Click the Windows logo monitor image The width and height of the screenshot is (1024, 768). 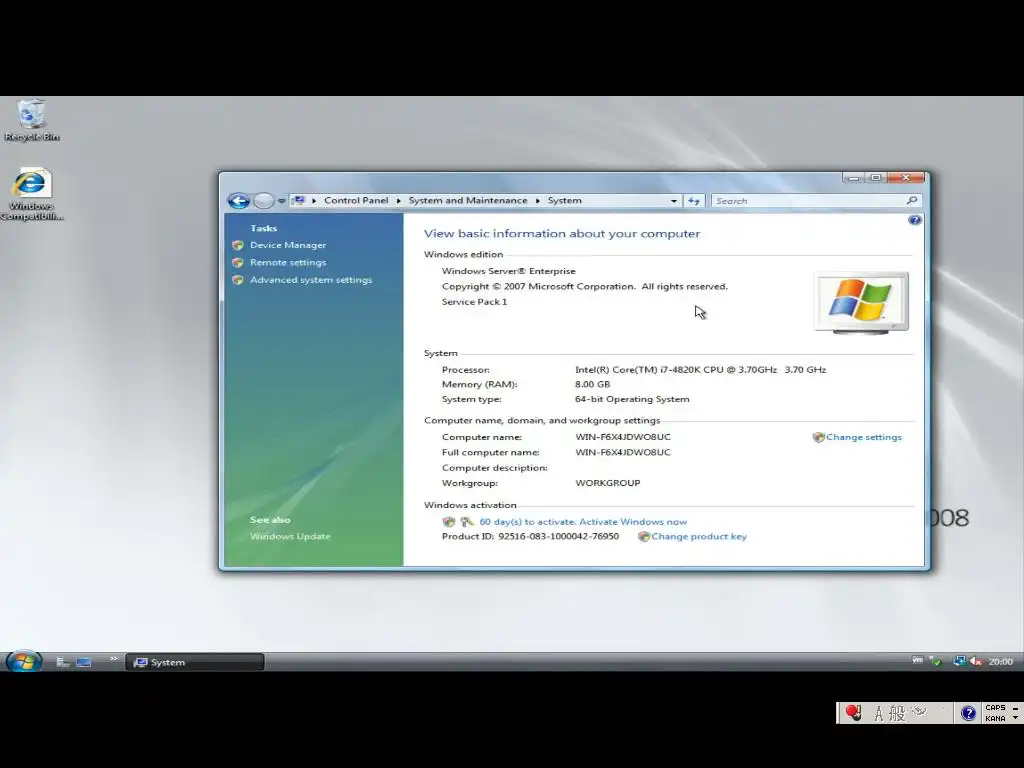tap(861, 302)
